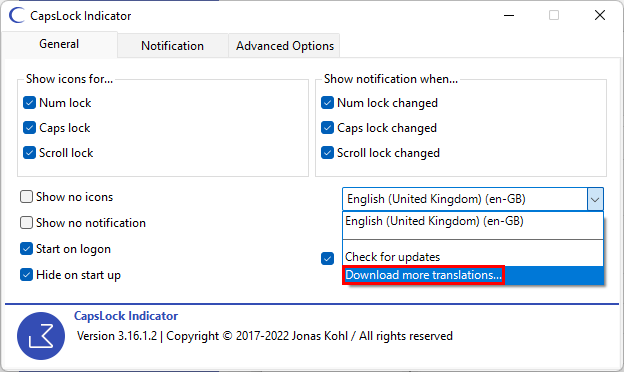Enable Show no icons option
624x372 pixels.
pyautogui.click(x=26, y=197)
